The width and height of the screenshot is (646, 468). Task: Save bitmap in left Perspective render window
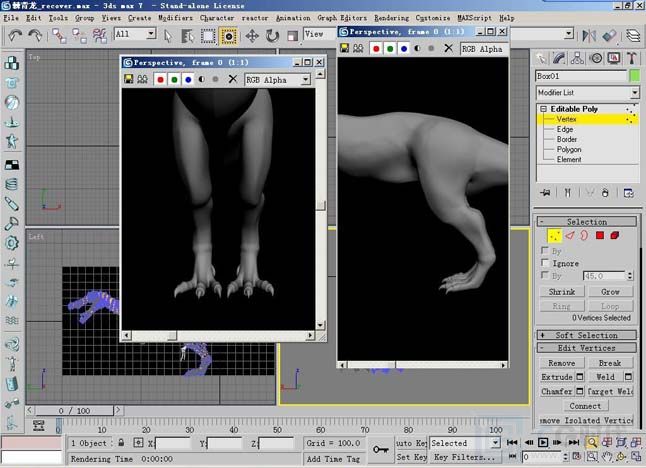tap(129, 79)
